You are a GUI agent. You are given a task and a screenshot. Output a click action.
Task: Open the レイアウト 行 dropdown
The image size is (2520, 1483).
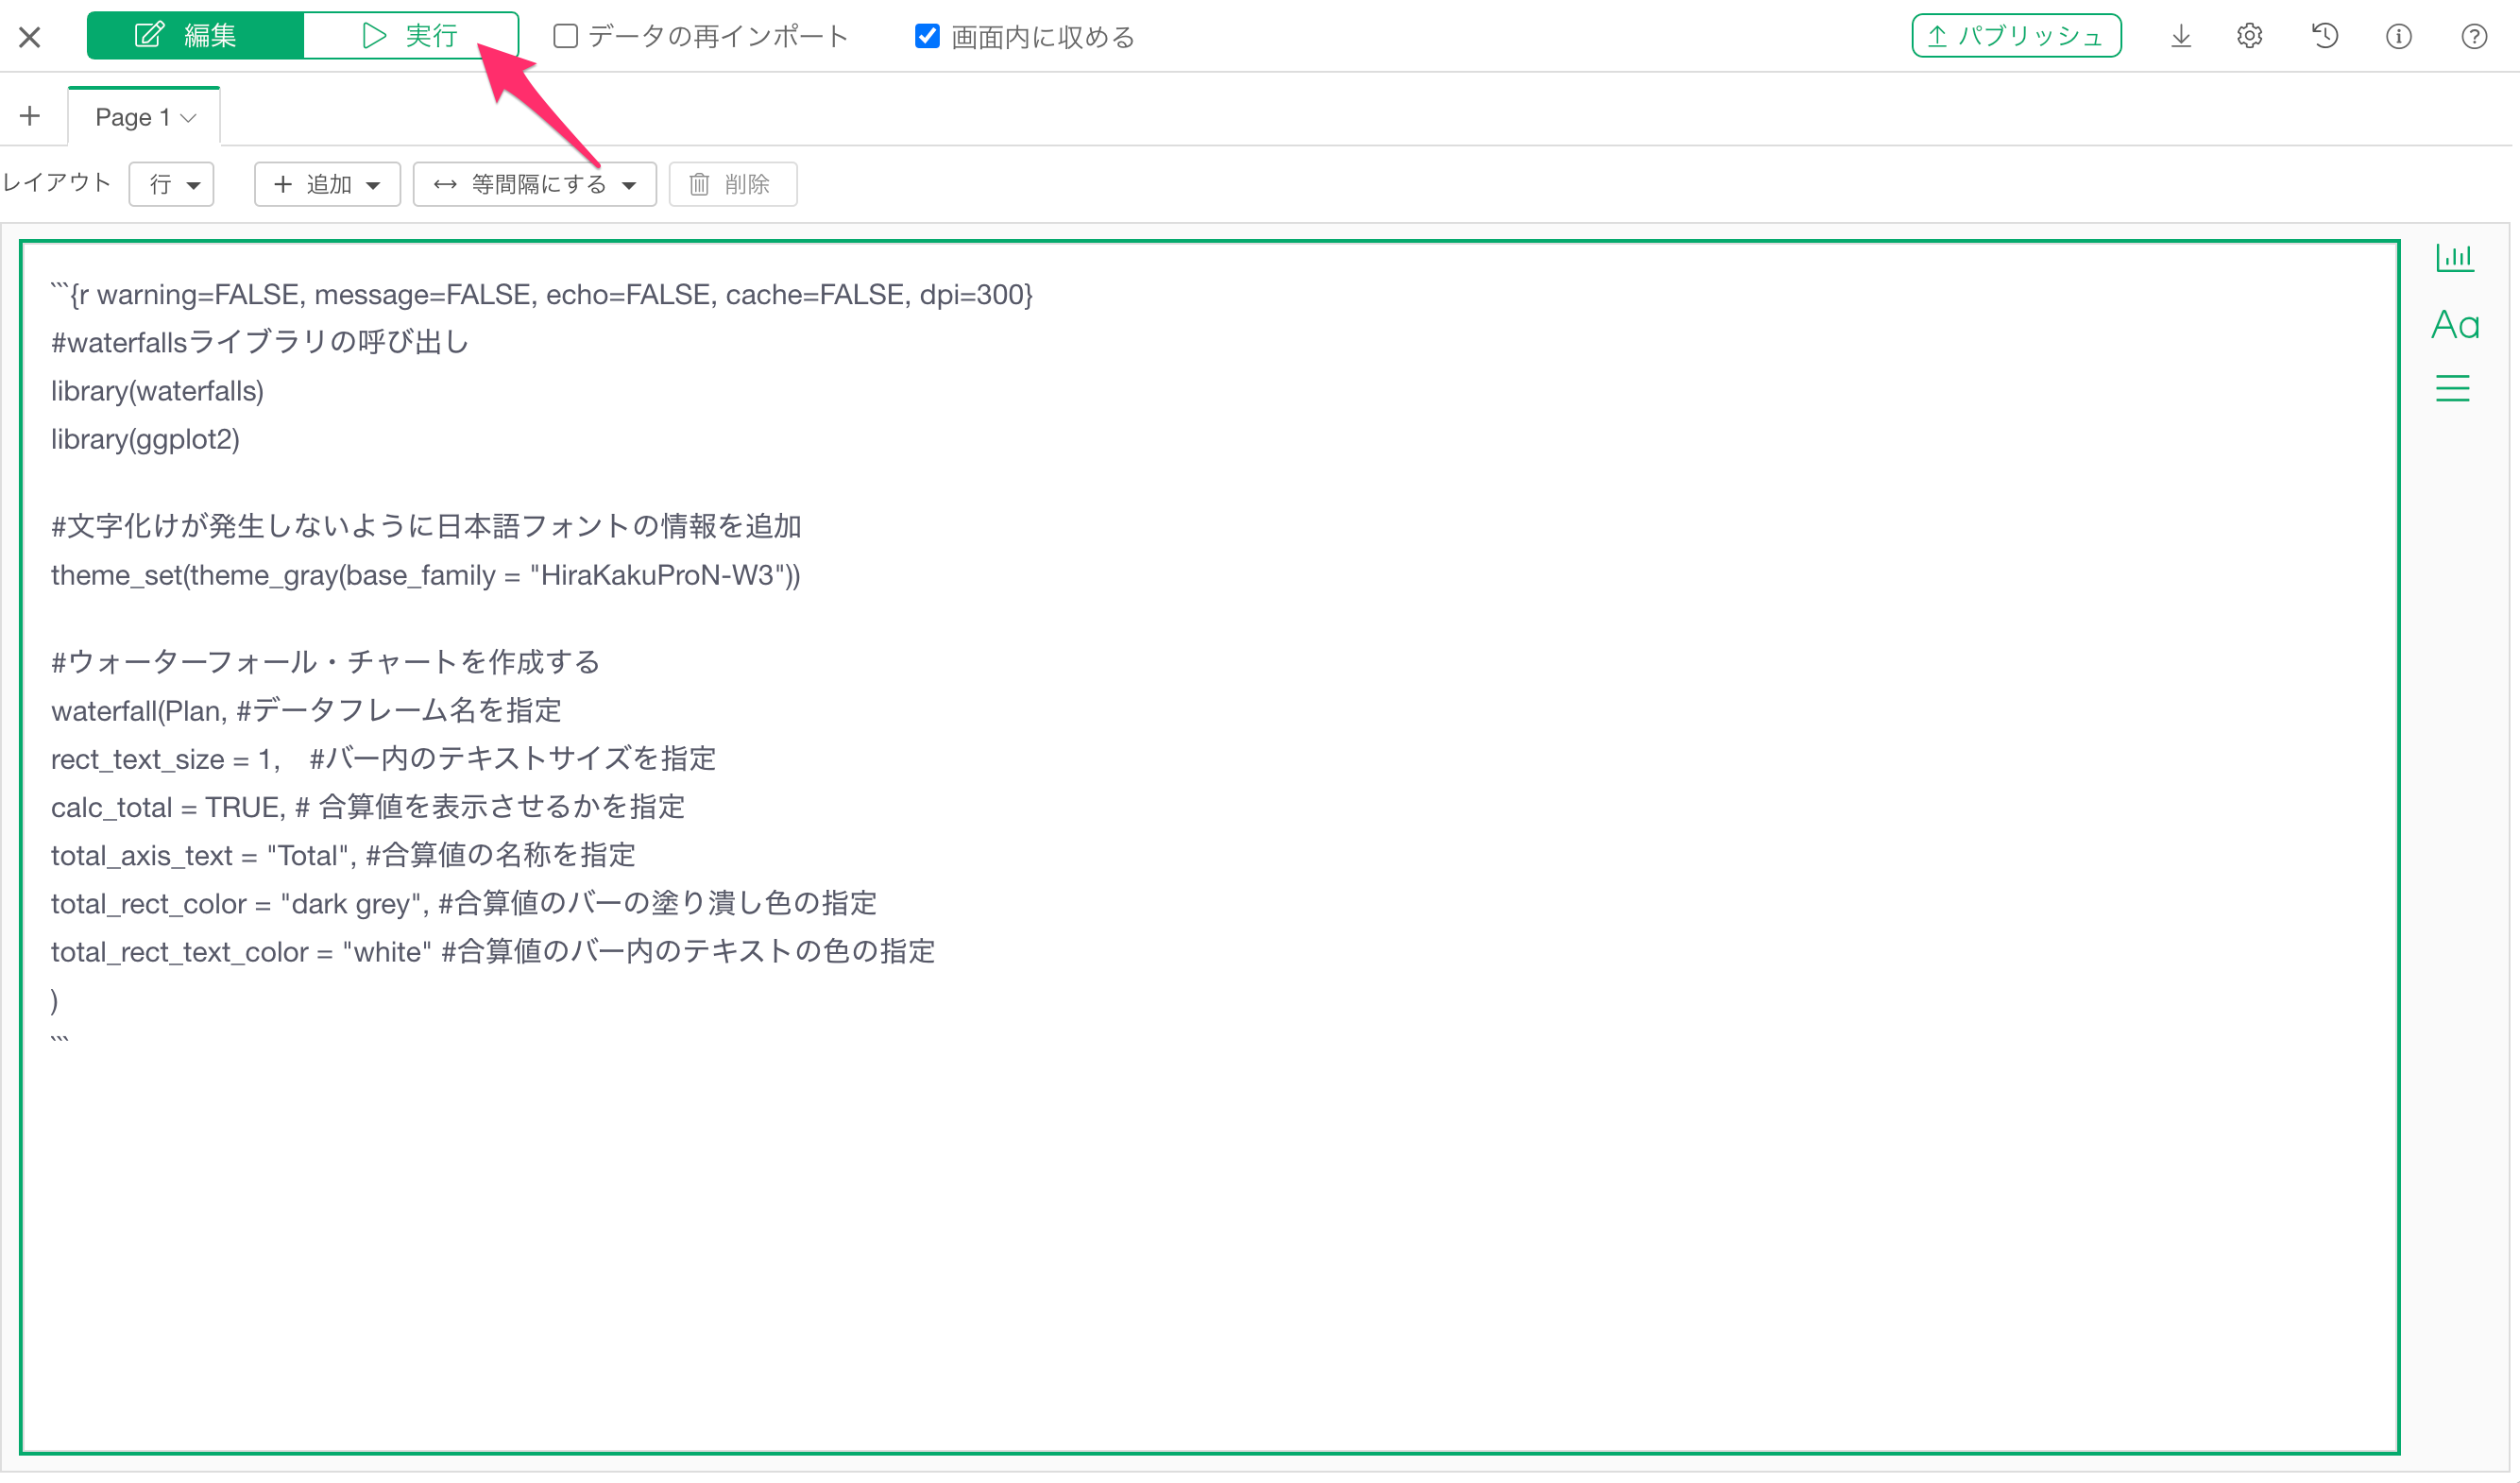[x=172, y=184]
